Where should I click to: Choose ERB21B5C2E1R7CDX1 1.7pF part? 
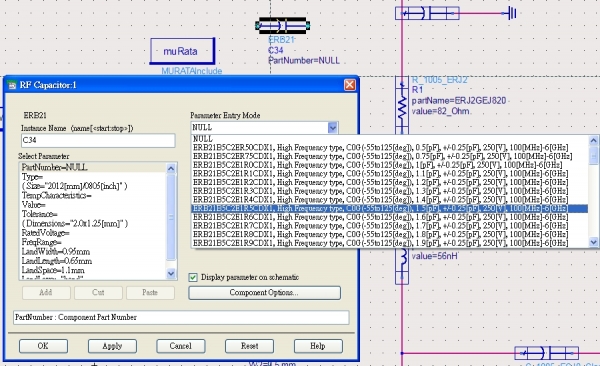click(x=390, y=225)
